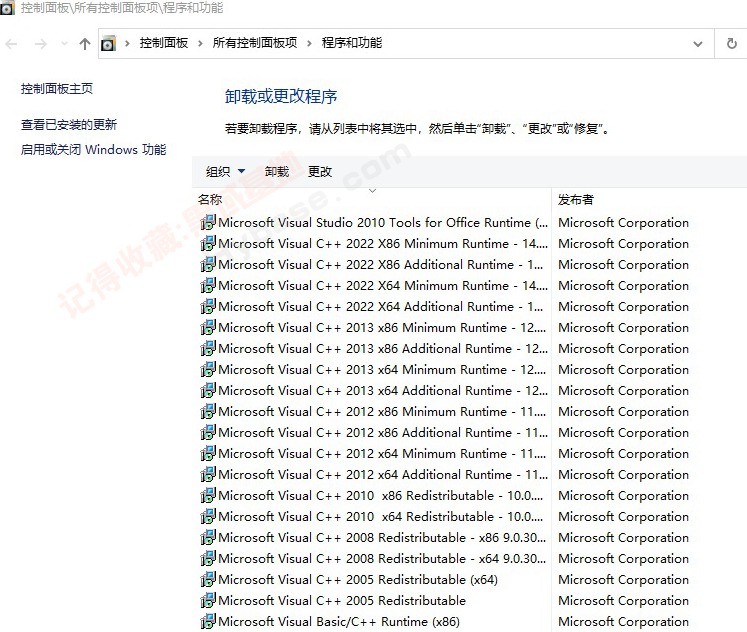Image resolution: width=747 pixels, height=632 pixels.
Task: Open the recent locations dropdown arrow
Action: pos(64,44)
